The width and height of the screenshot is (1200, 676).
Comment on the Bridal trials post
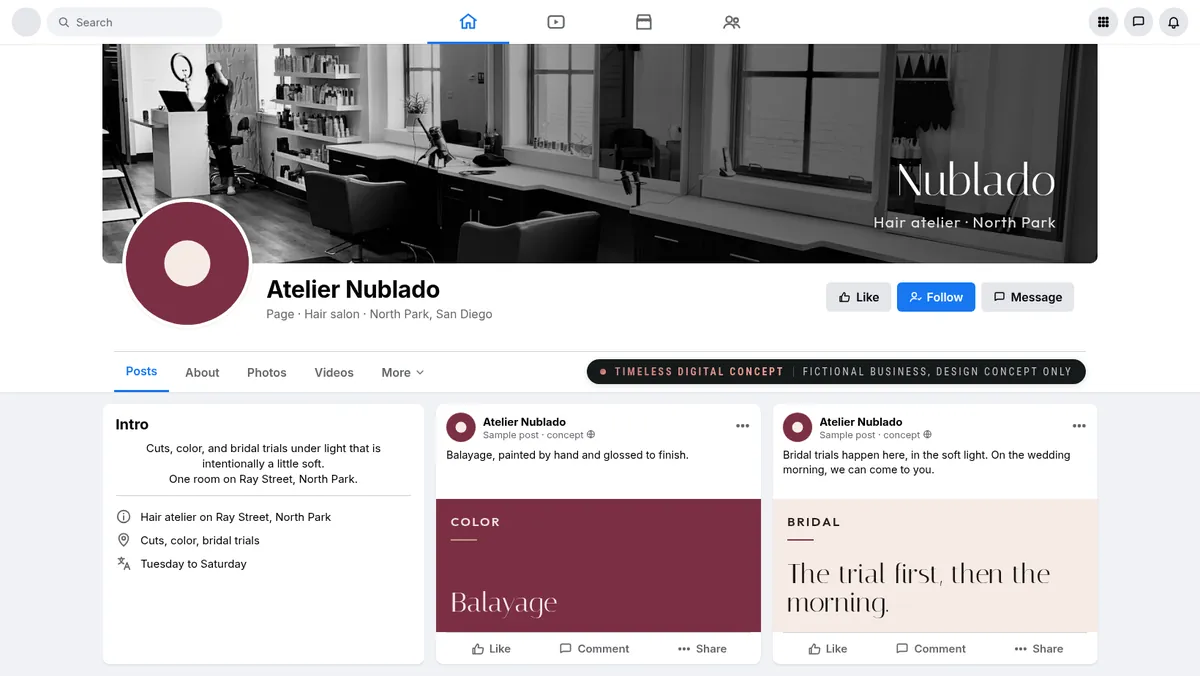coord(931,648)
